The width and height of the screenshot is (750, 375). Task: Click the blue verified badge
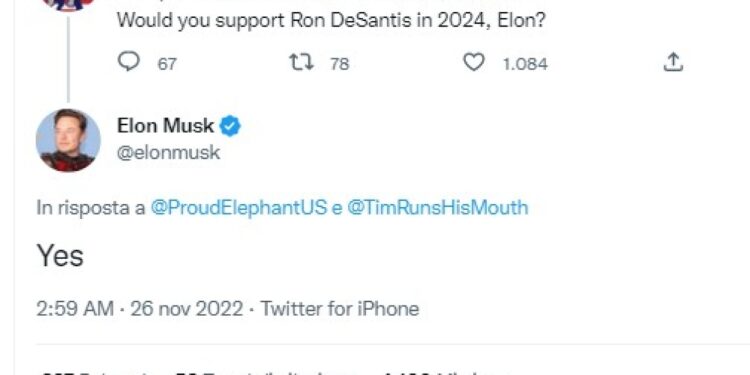(230, 126)
